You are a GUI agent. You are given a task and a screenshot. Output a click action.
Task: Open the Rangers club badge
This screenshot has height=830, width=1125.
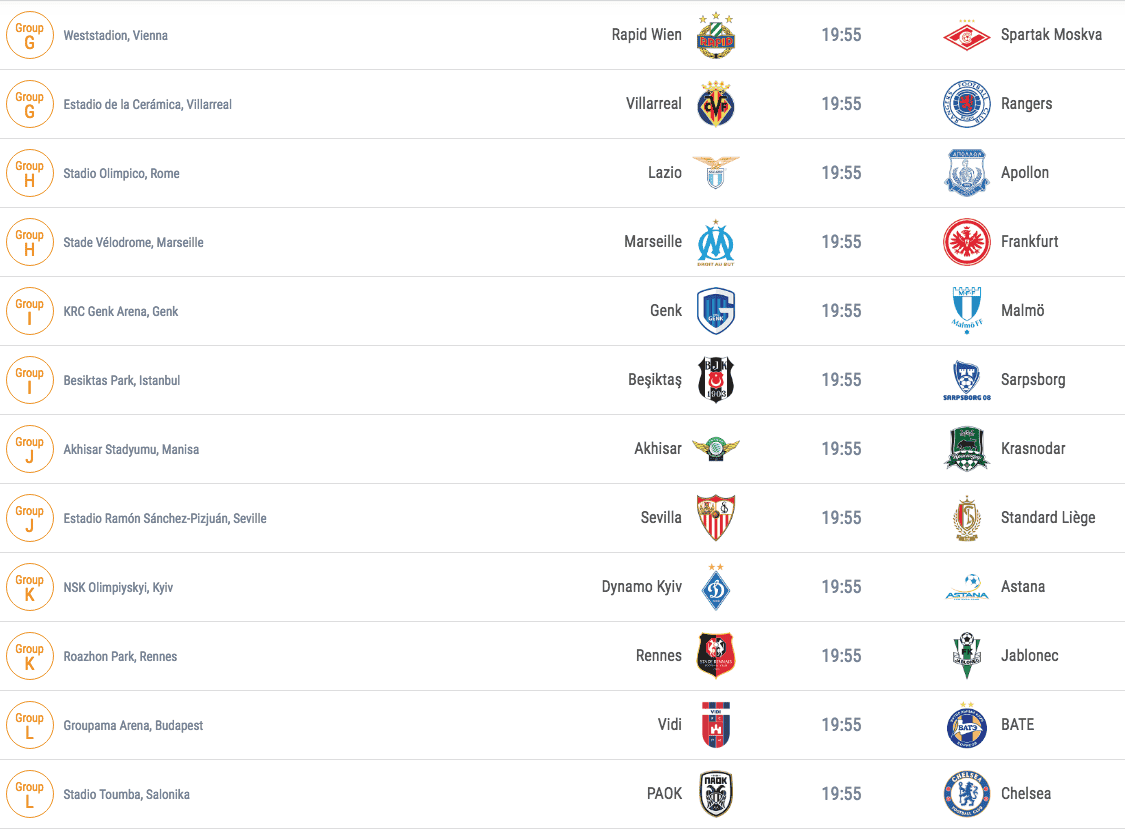[966, 104]
